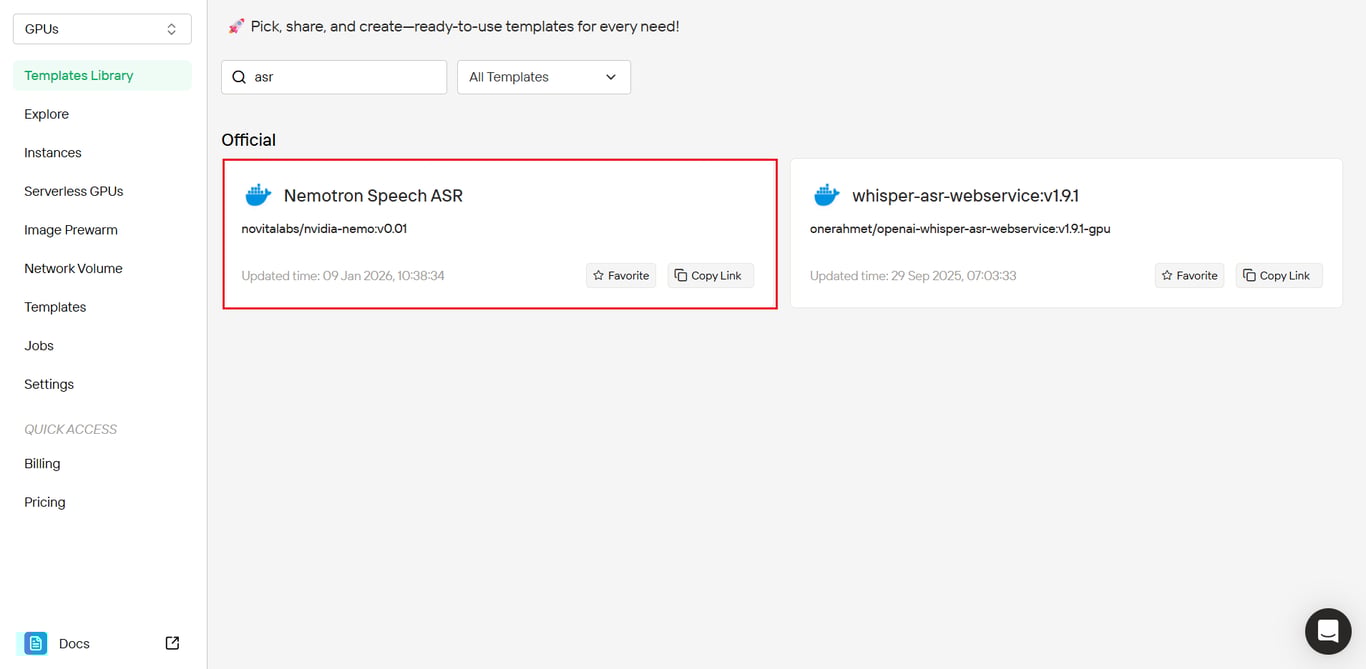Image resolution: width=1366 pixels, height=669 pixels.
Task: Go to Billing quick access link
Action: pyautogui.click(x=42, y=464)
